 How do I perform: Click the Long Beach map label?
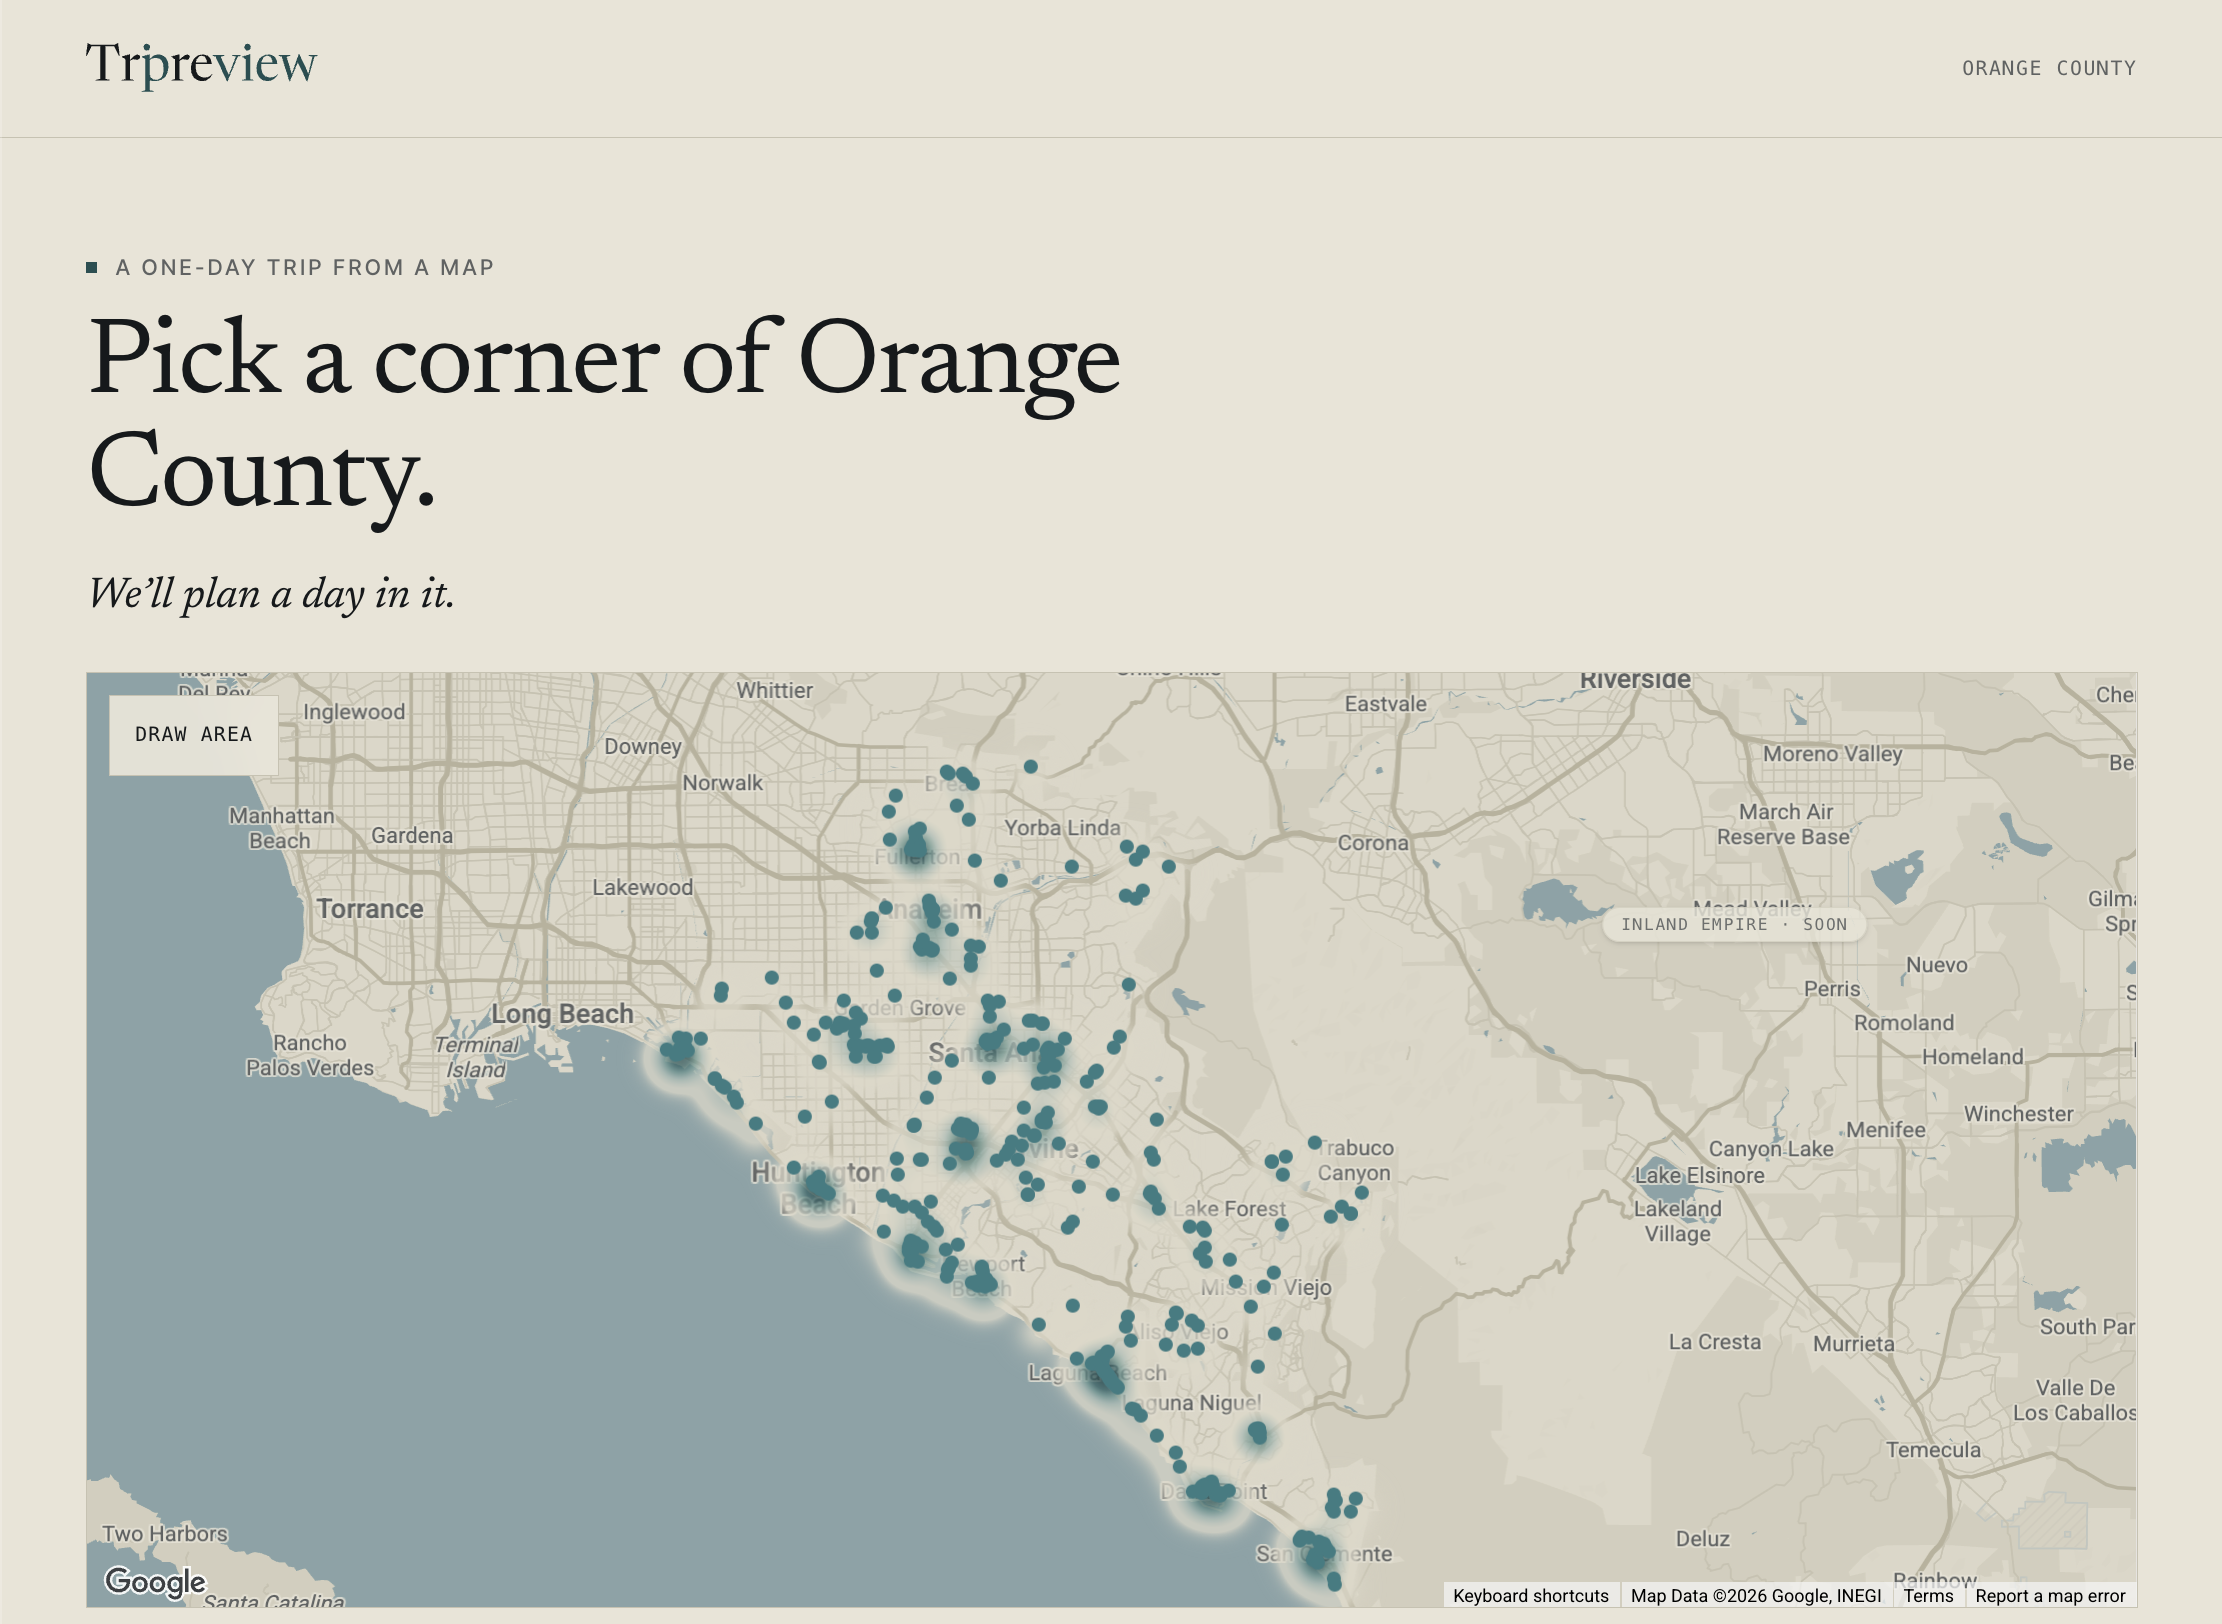[x=562, y=1014]
